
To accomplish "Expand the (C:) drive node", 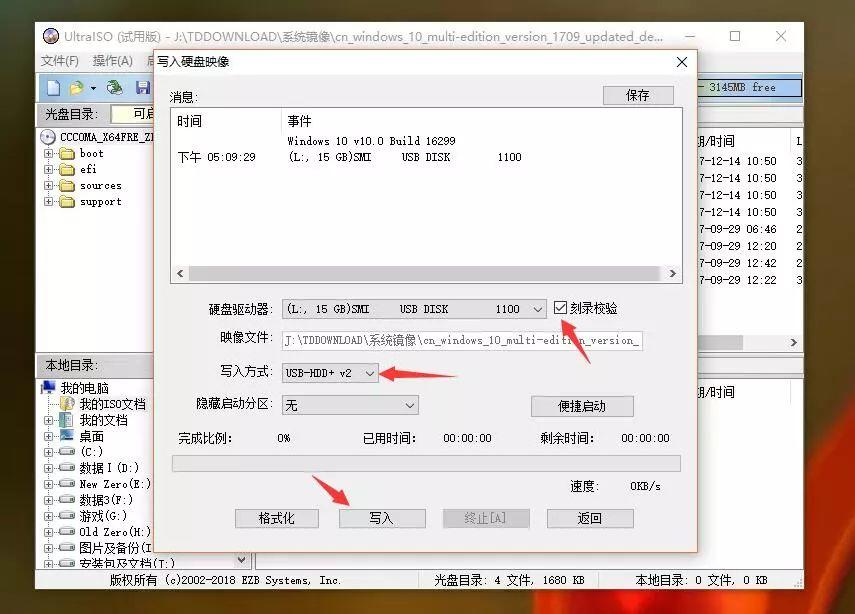I will [49, 452].
